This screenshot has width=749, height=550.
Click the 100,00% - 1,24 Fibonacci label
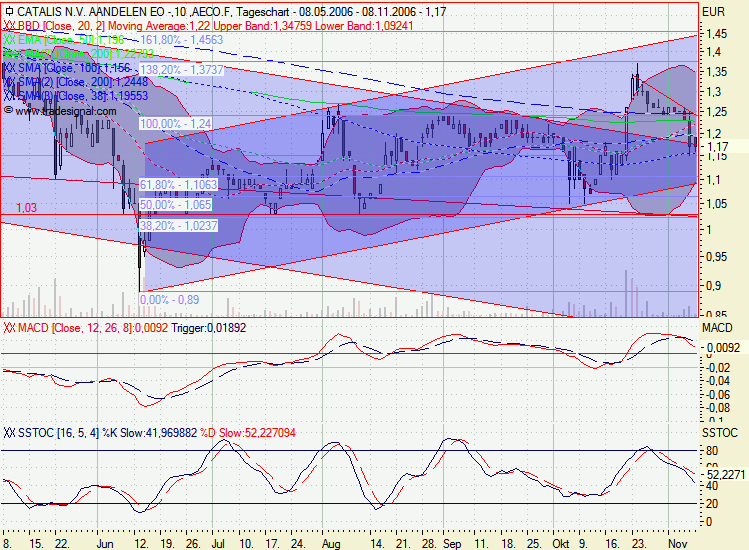[176, 123]
